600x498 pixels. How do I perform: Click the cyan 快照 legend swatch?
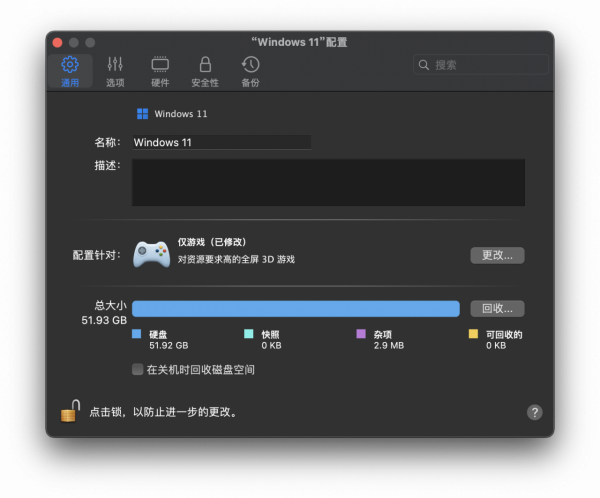tap(249, 334)
